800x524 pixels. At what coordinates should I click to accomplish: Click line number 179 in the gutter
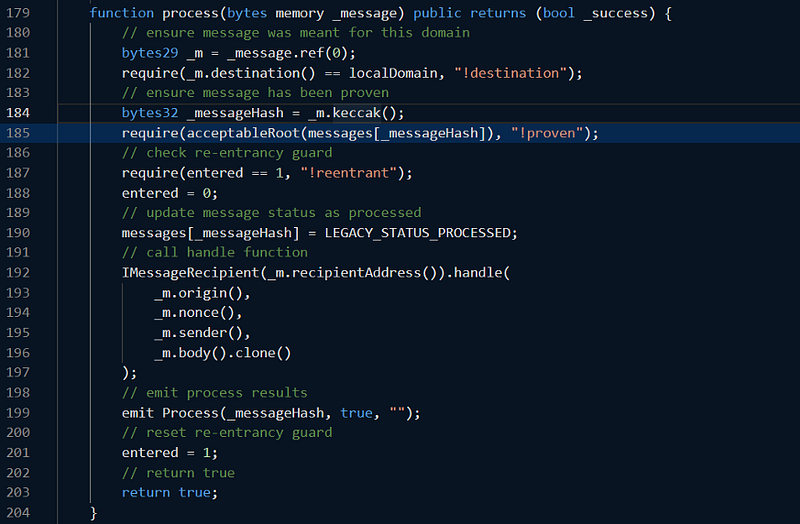pyautogui.click(x=18, y=13)
